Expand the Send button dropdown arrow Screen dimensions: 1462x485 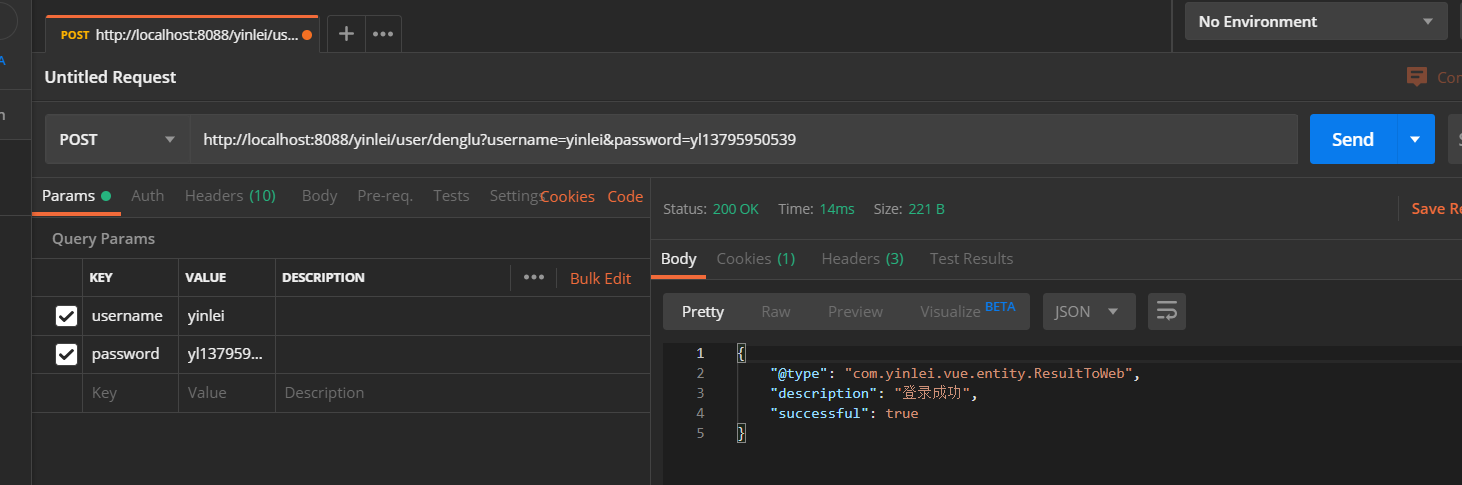pos(1415,140)
